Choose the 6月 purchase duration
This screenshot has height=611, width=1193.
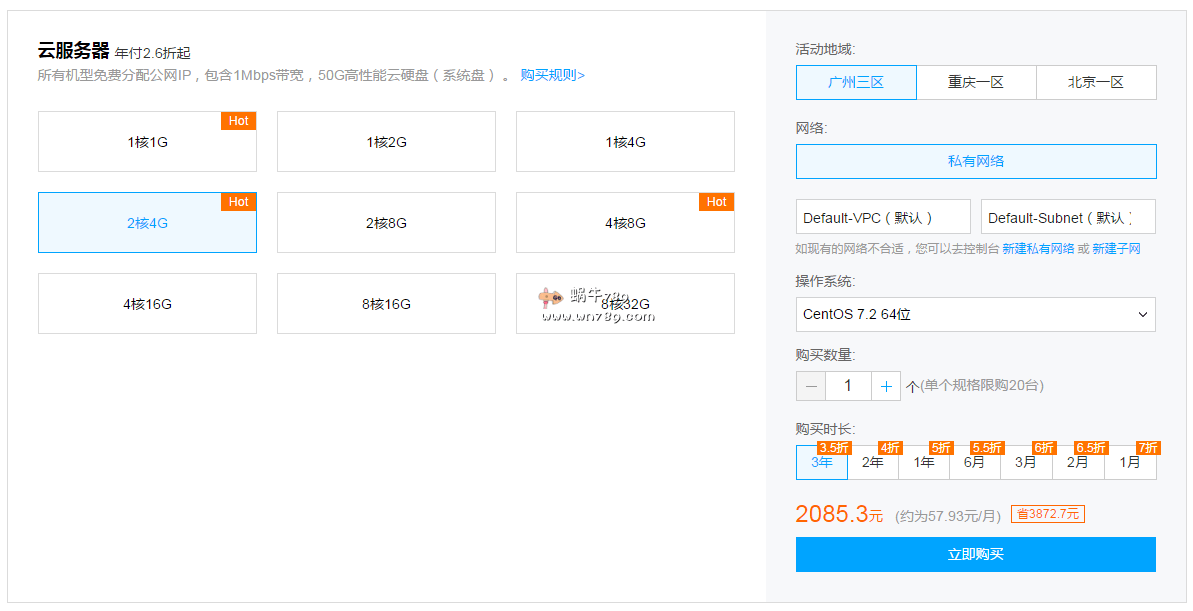[x=975, y=462]
